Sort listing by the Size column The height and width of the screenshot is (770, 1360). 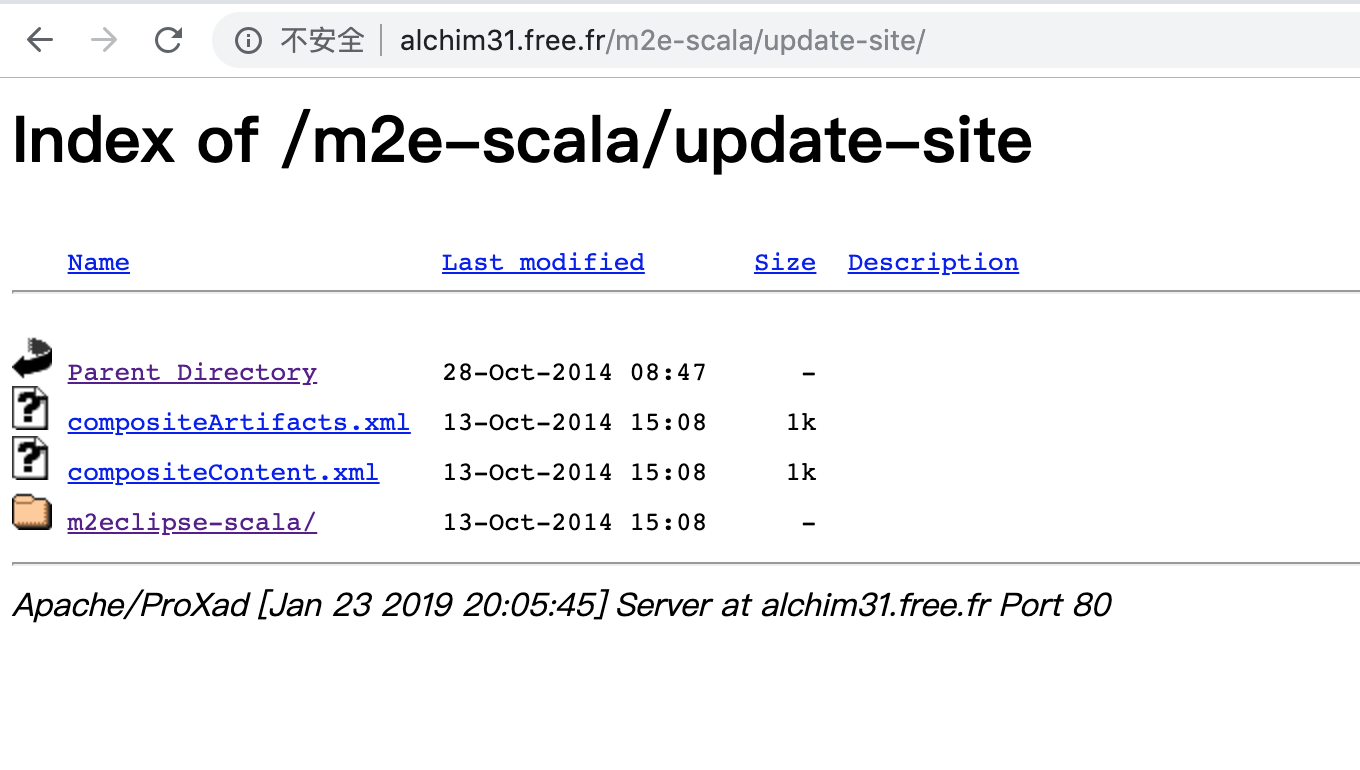coord(784,262)
